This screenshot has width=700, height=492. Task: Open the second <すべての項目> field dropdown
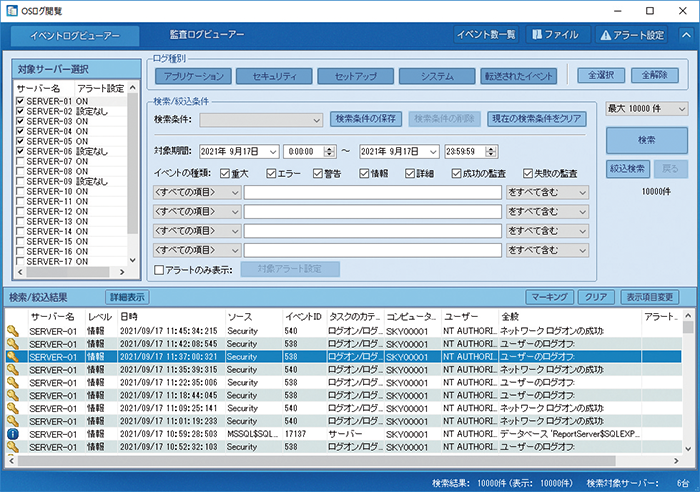(197, 212)
